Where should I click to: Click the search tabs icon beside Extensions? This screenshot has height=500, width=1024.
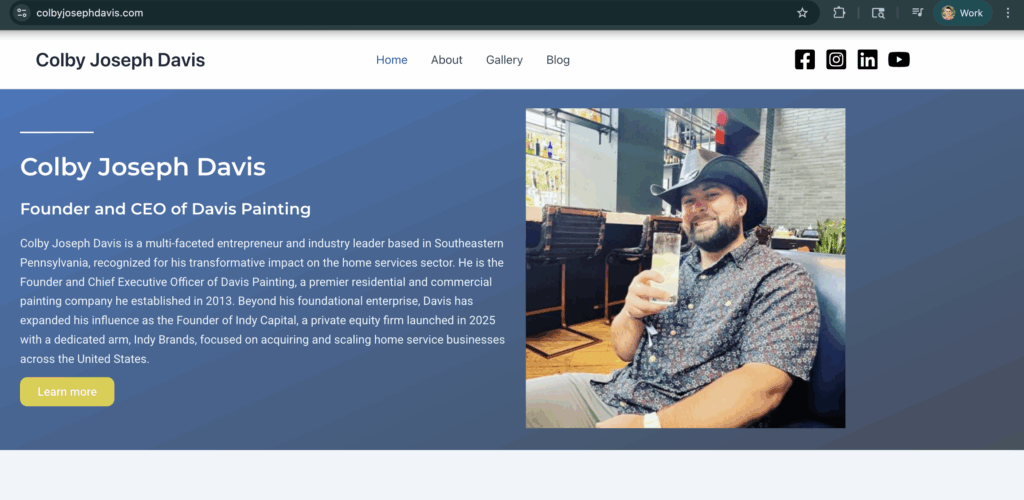(x=878, y=13)
